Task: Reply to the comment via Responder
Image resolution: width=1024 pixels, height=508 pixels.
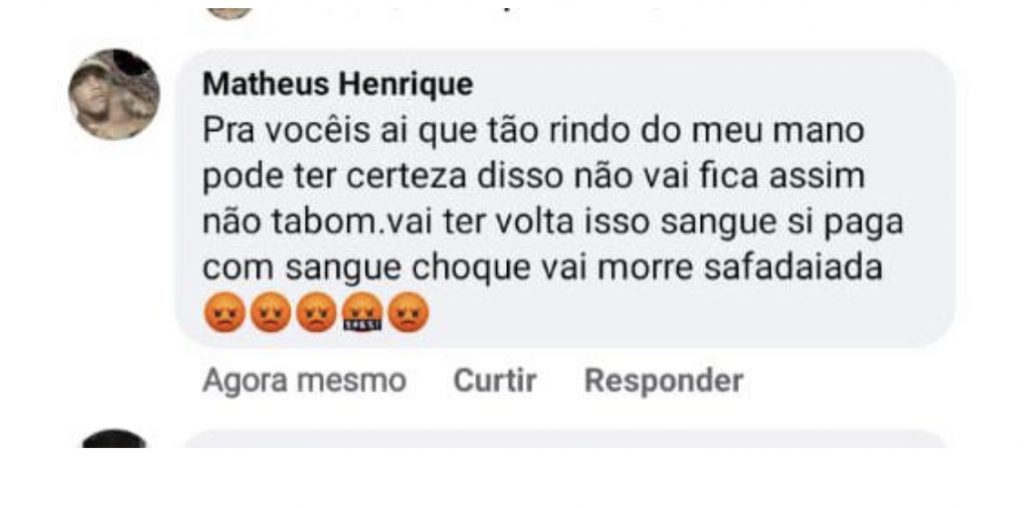Action: coord(663,381)
